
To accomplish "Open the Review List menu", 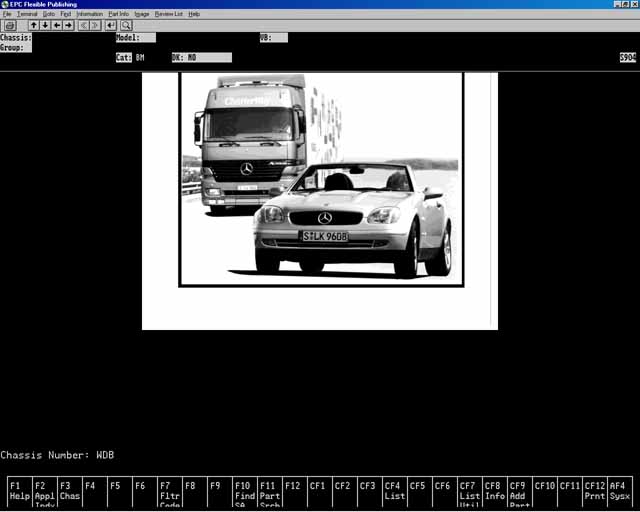I will pyautogui.click(x=169, y=14).
